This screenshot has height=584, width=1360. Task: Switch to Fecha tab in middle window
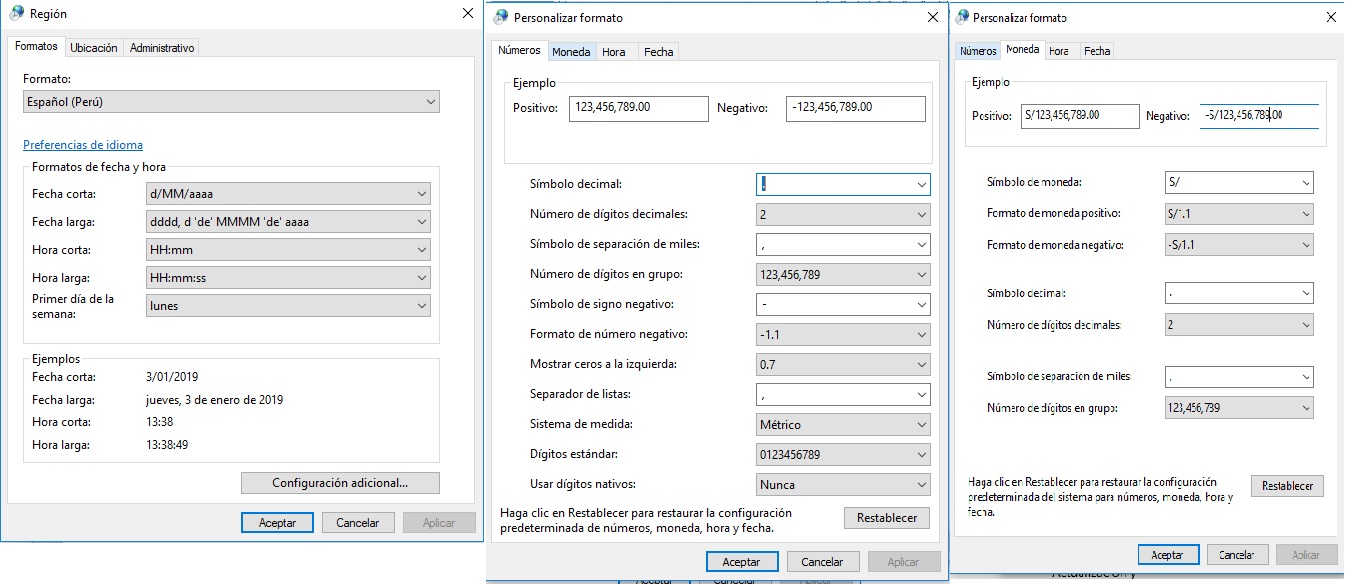[659, 52]
